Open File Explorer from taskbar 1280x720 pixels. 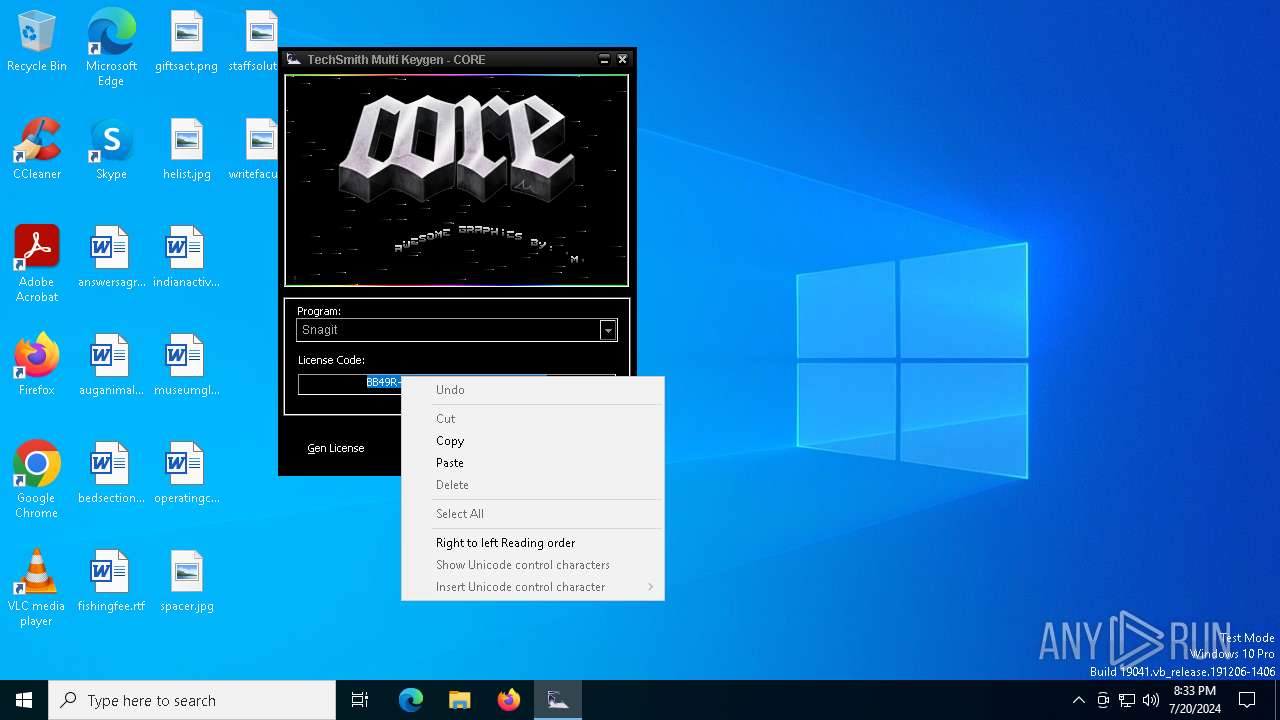(x=459, y=700)
